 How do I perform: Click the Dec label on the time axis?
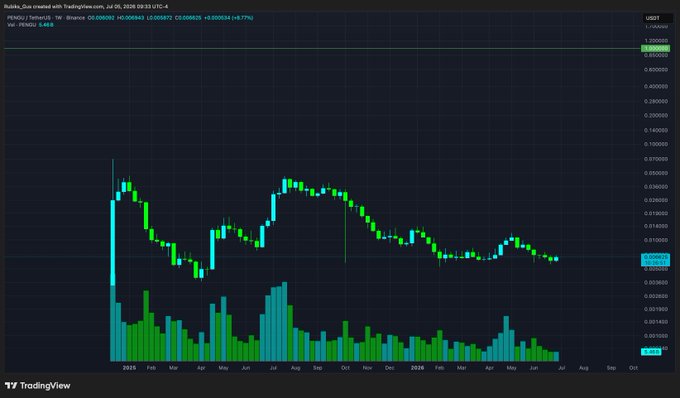tap(389, 368)
